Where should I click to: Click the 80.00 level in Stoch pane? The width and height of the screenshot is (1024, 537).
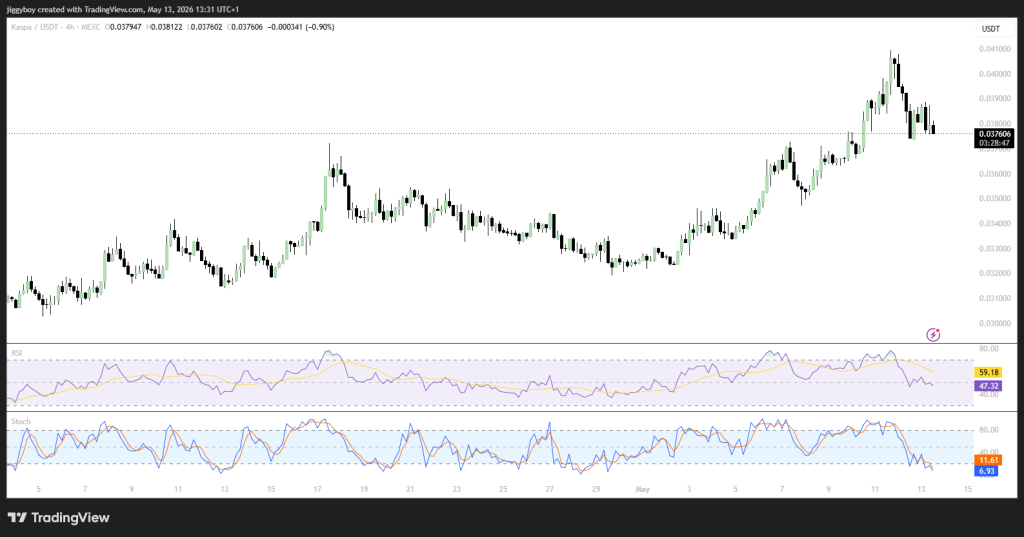[989, 430]
